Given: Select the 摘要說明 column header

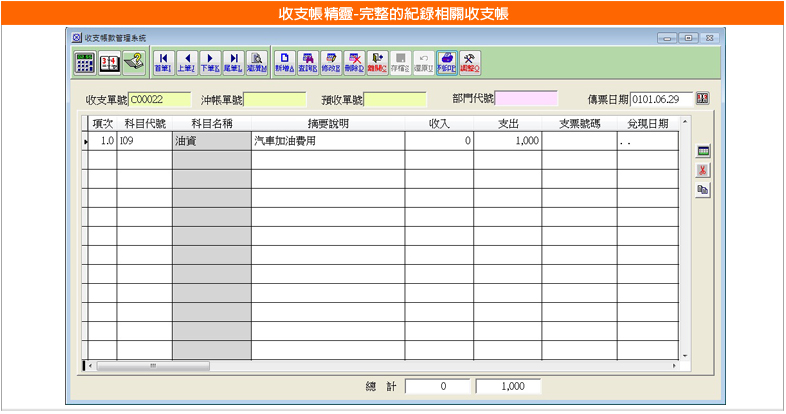Looking at the screenshot, I should (x=327, y=124).
